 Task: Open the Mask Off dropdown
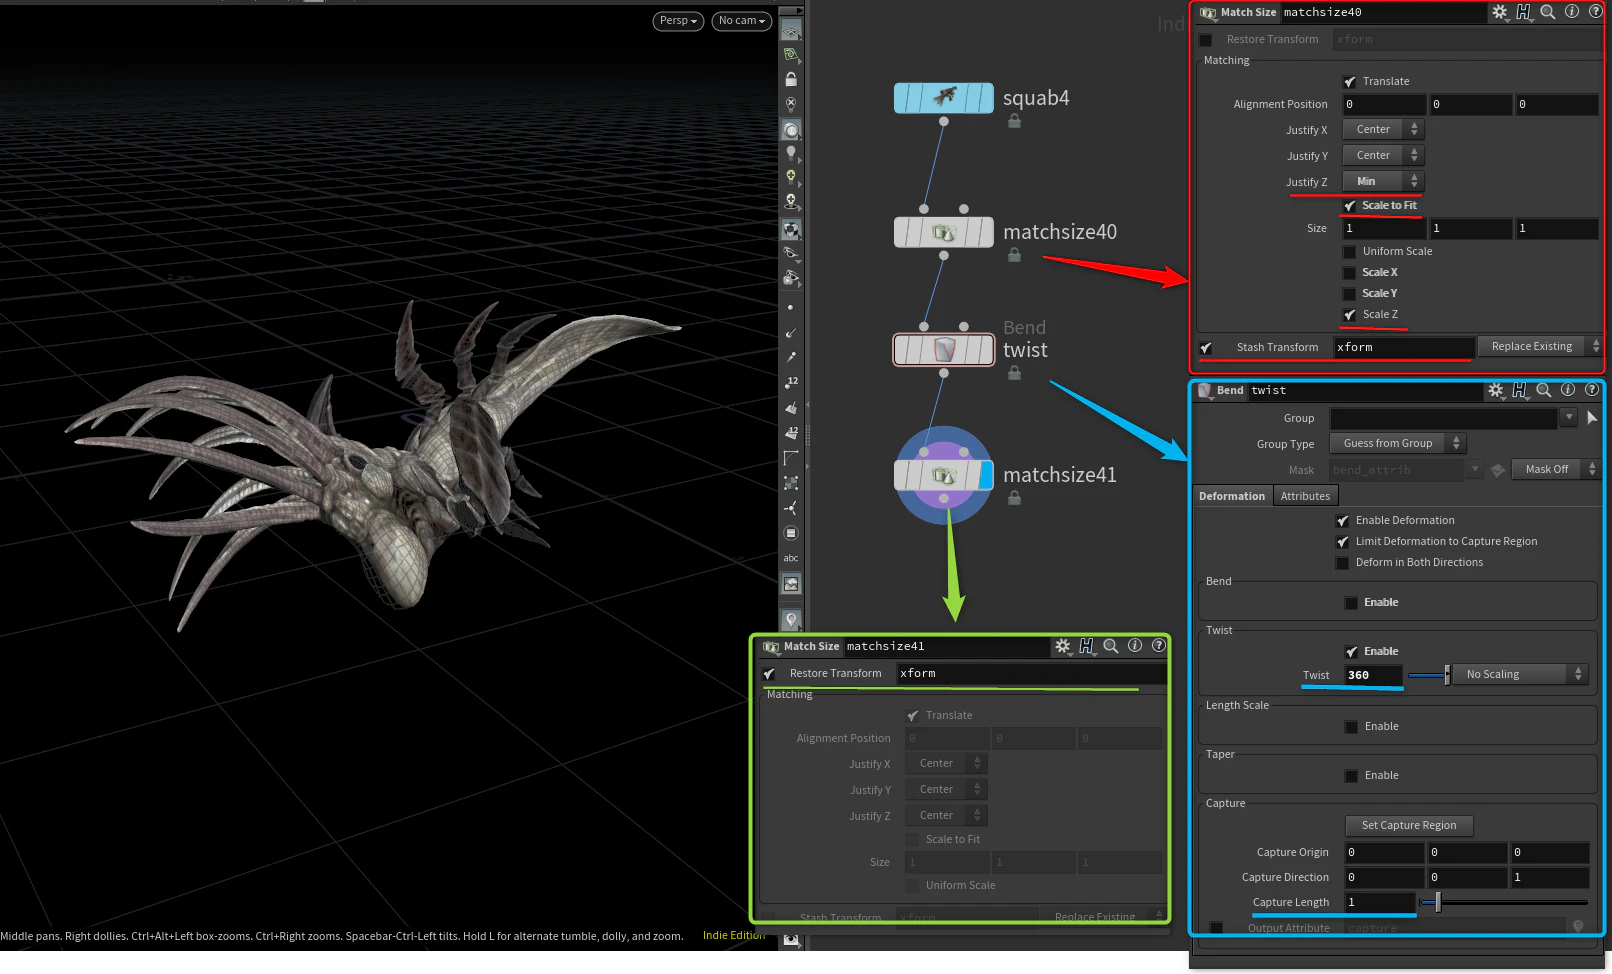point(1555,469)
